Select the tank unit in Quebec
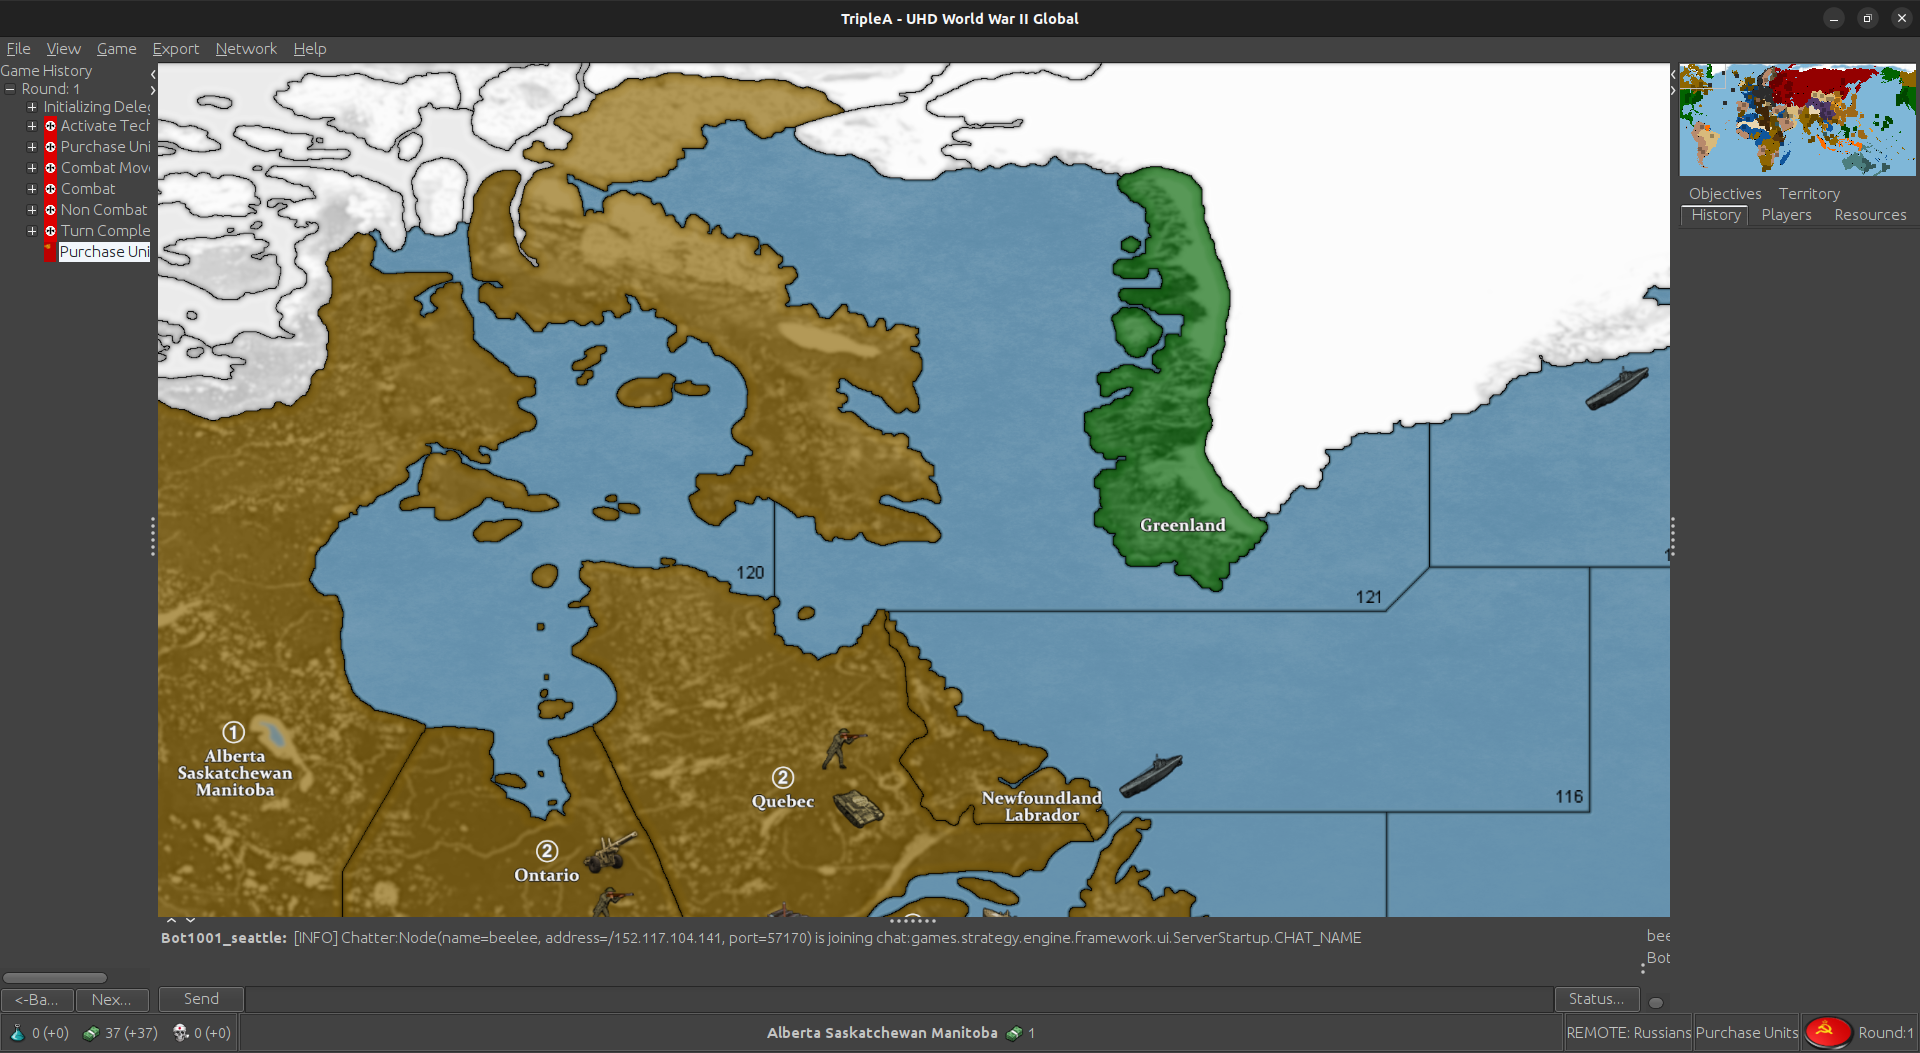Image resolution: width=1920 pixels, height=1053 pixels. tap(858, 808)
